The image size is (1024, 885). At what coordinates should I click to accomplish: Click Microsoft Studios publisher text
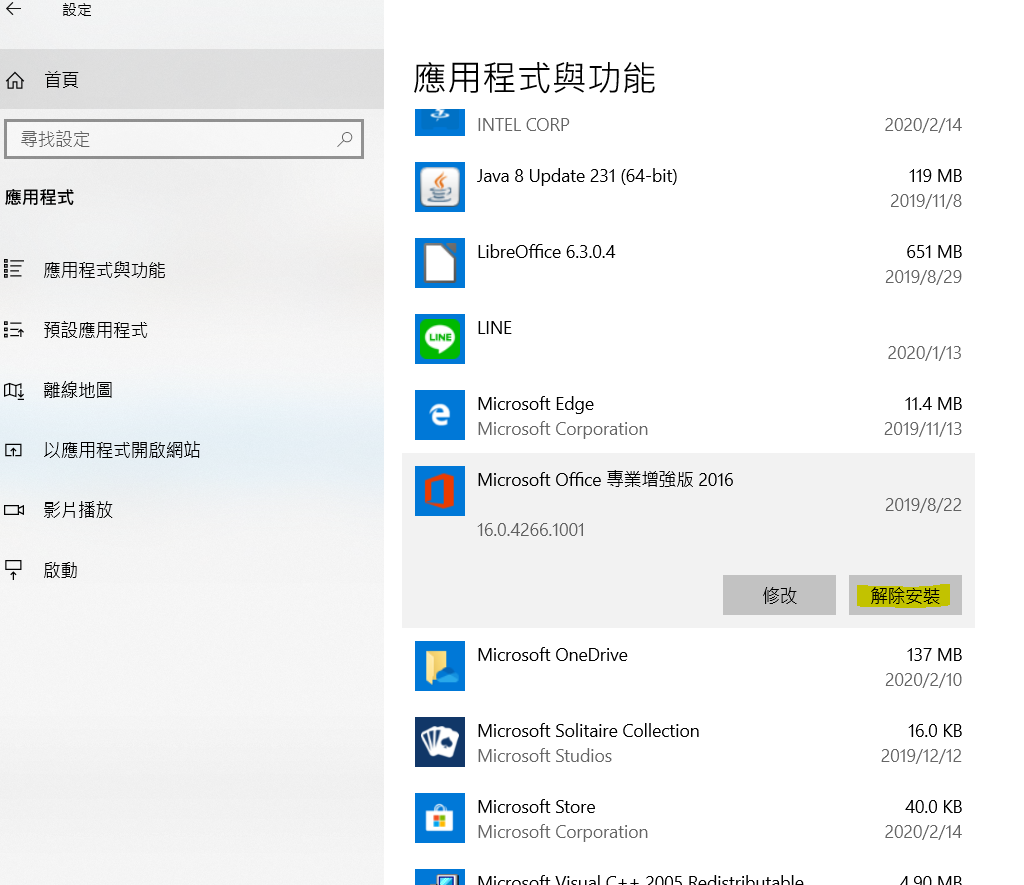[x=545, y=756]
